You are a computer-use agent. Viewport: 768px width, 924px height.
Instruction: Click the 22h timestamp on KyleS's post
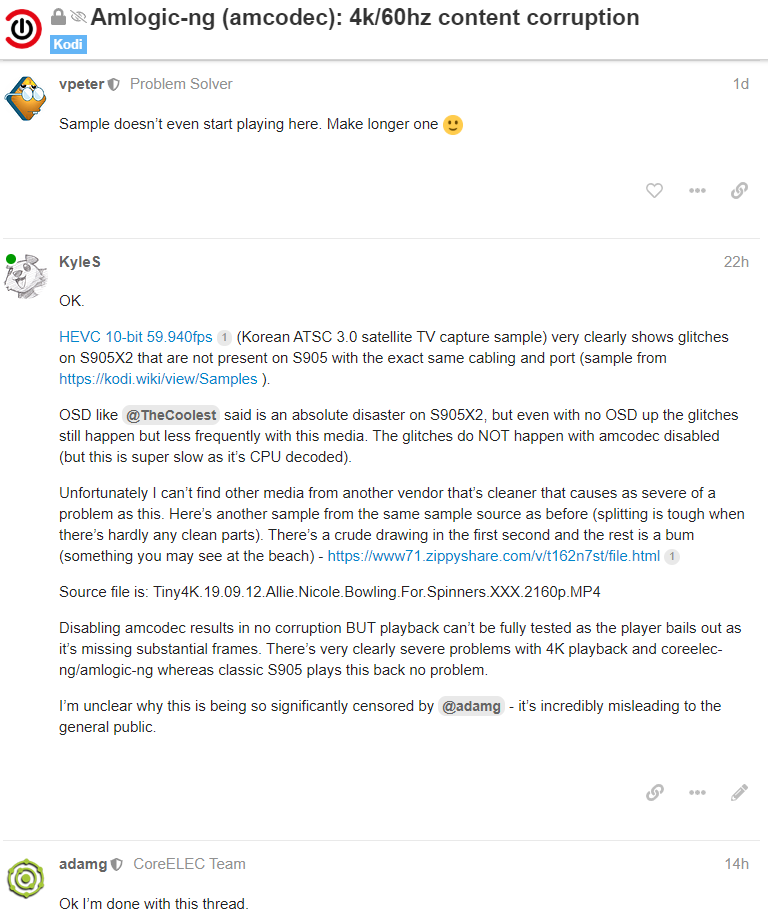pos(736,262)
